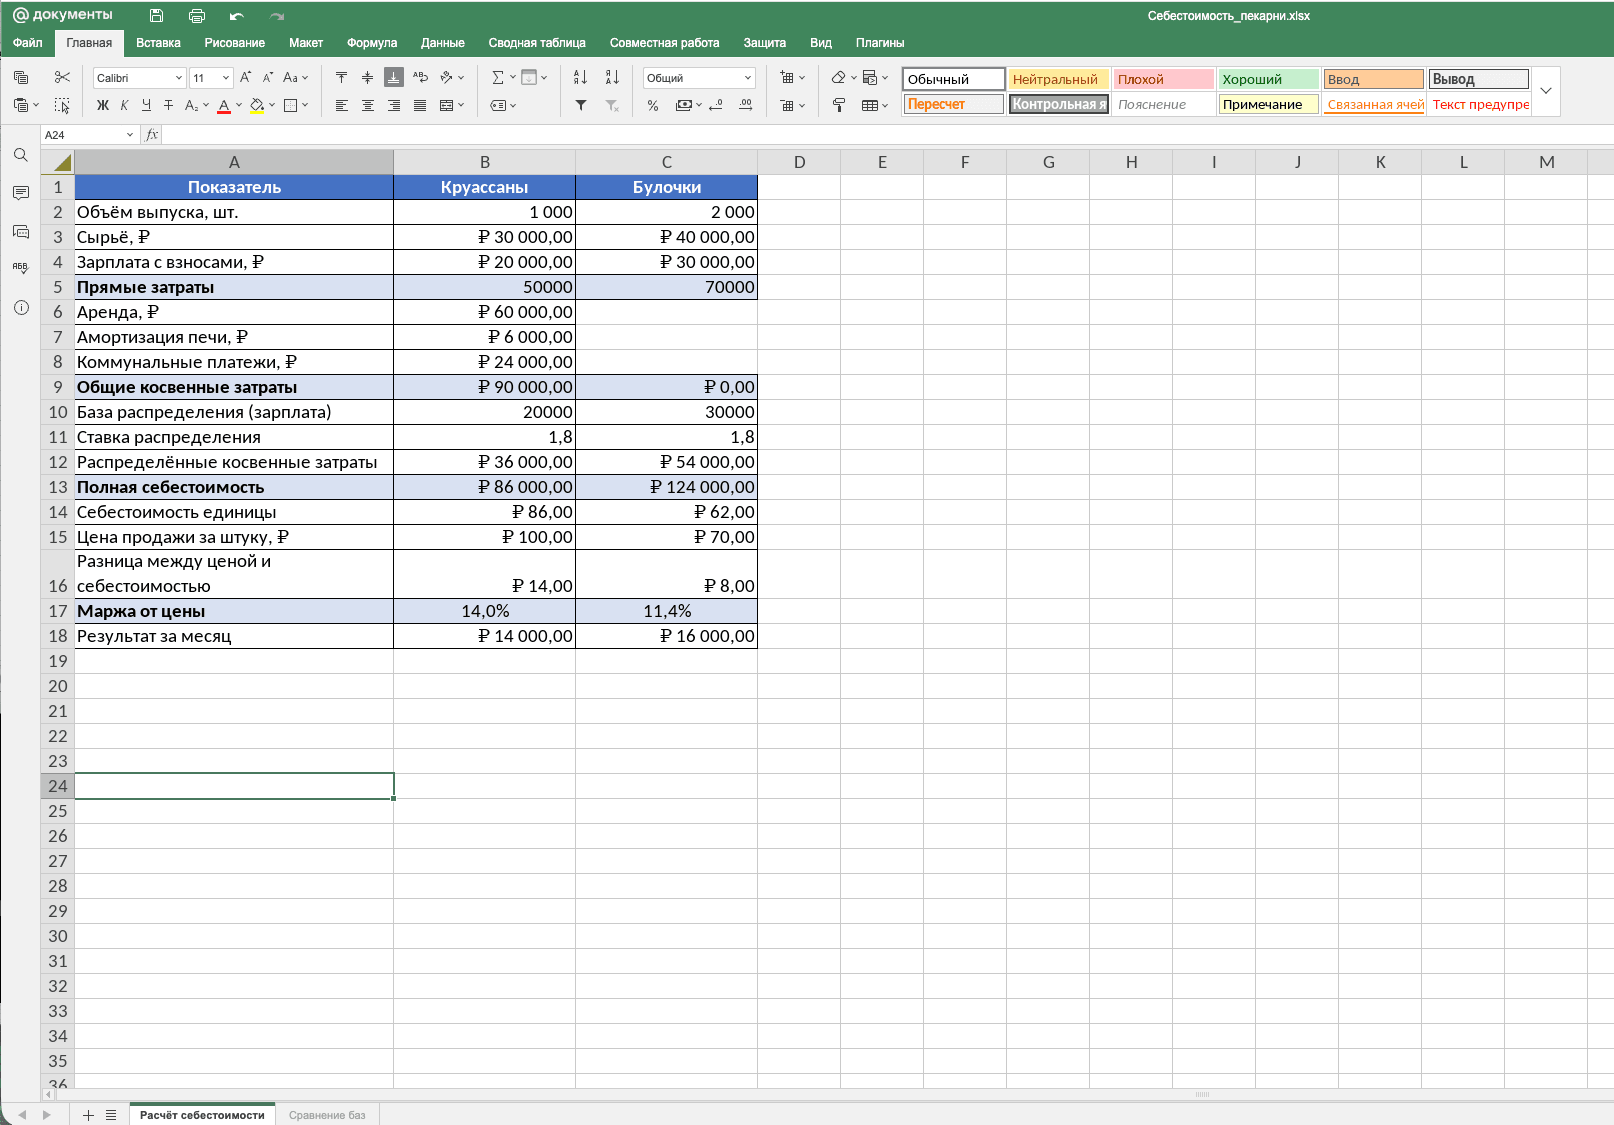Open the Сравнение баз sheet tab
Viewport: 1614px width, 1125px height.
click(327, 1115)
